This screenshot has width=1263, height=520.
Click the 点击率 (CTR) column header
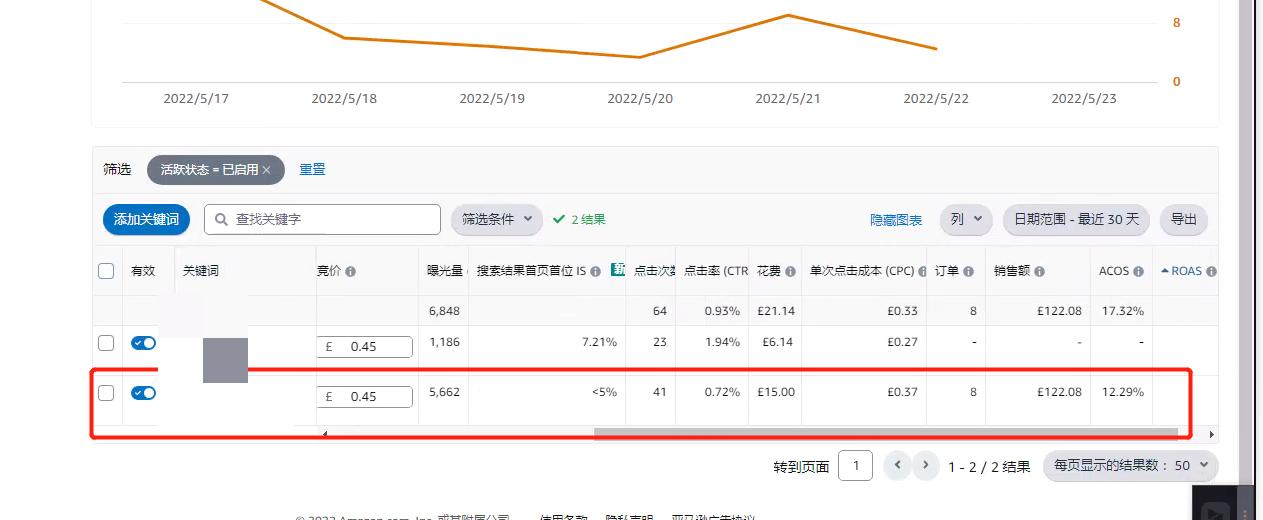pyautogui.click(x=716, y=271)
